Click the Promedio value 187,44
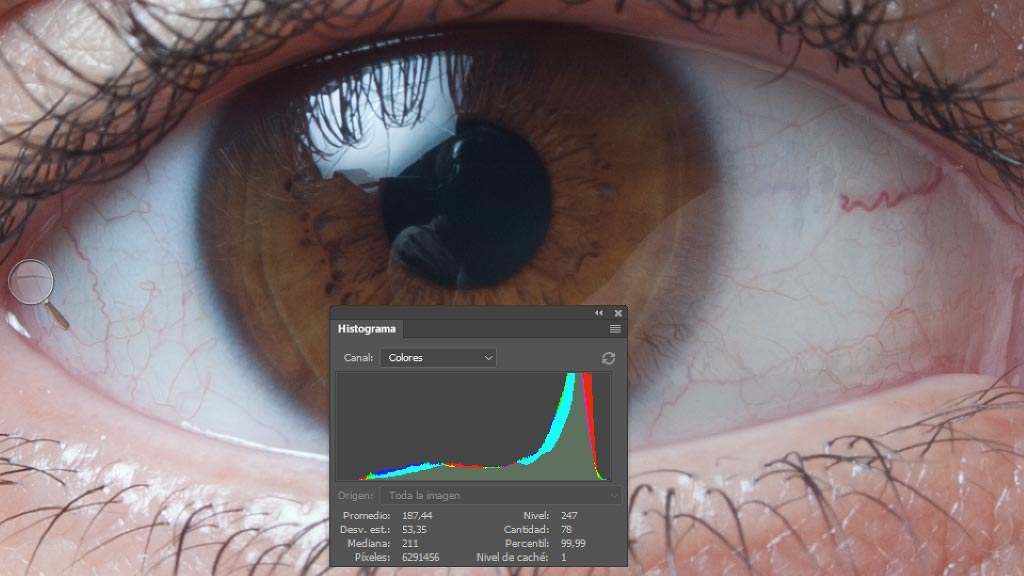This screenshot has height=576, width=1024. point(417,516)
